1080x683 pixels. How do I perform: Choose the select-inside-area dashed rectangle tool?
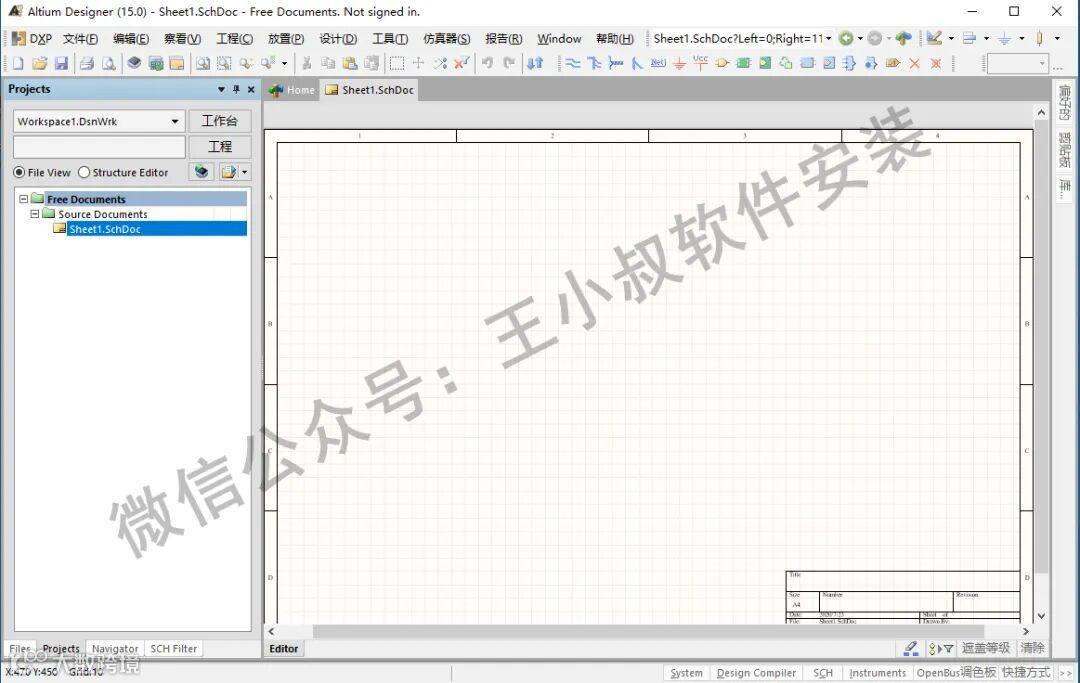coord(397,63)
